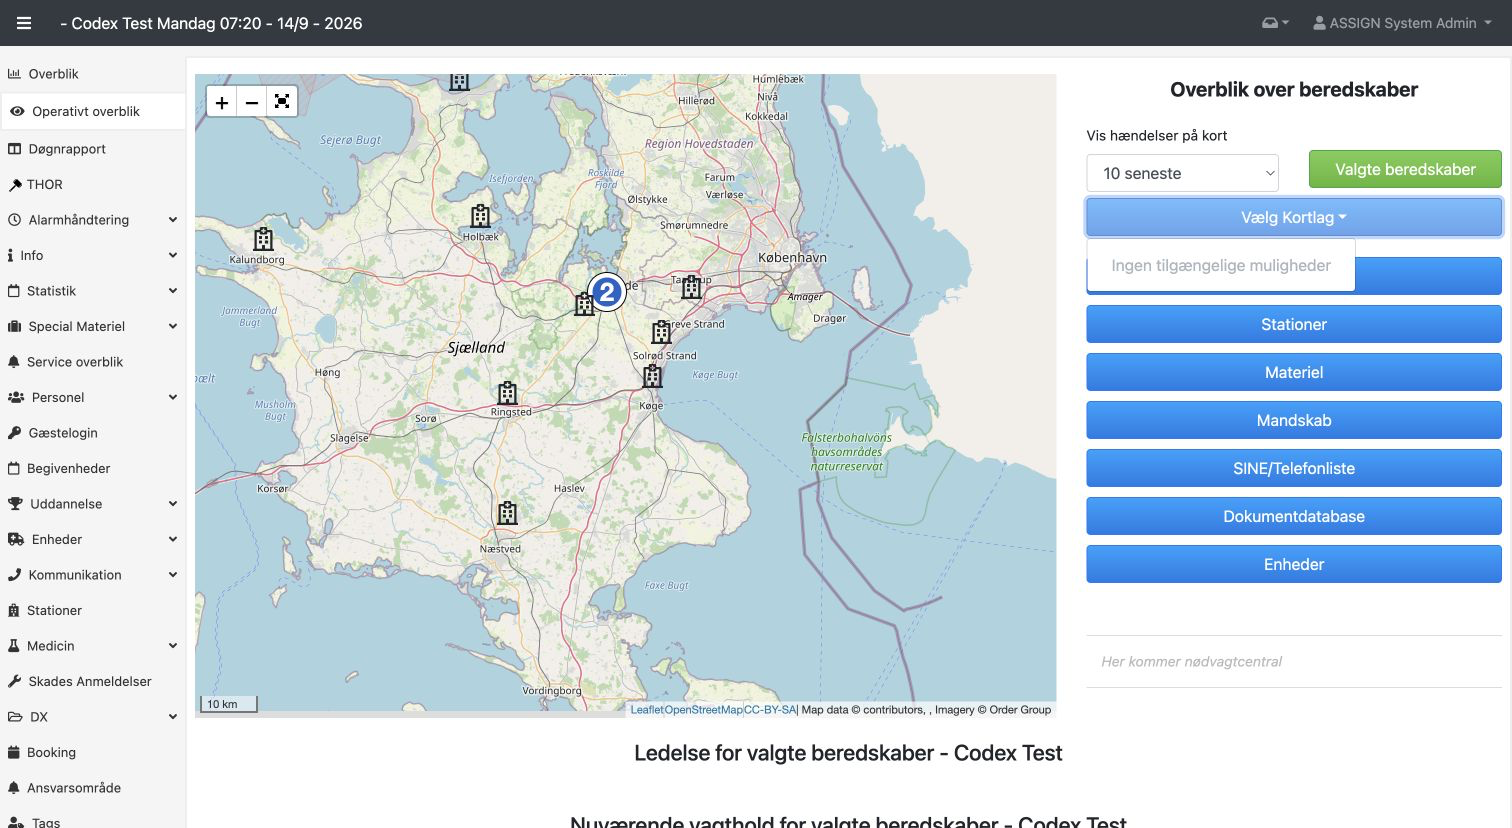Click the blue Materiel button
The width and height of the screenshot is (1512, 828).
coord(1294,372)
